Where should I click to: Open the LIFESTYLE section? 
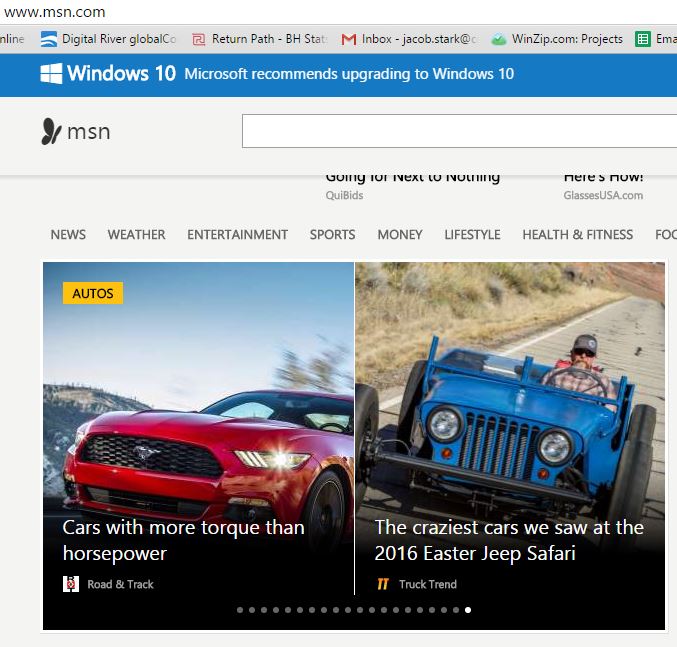[x=472, y=234]
